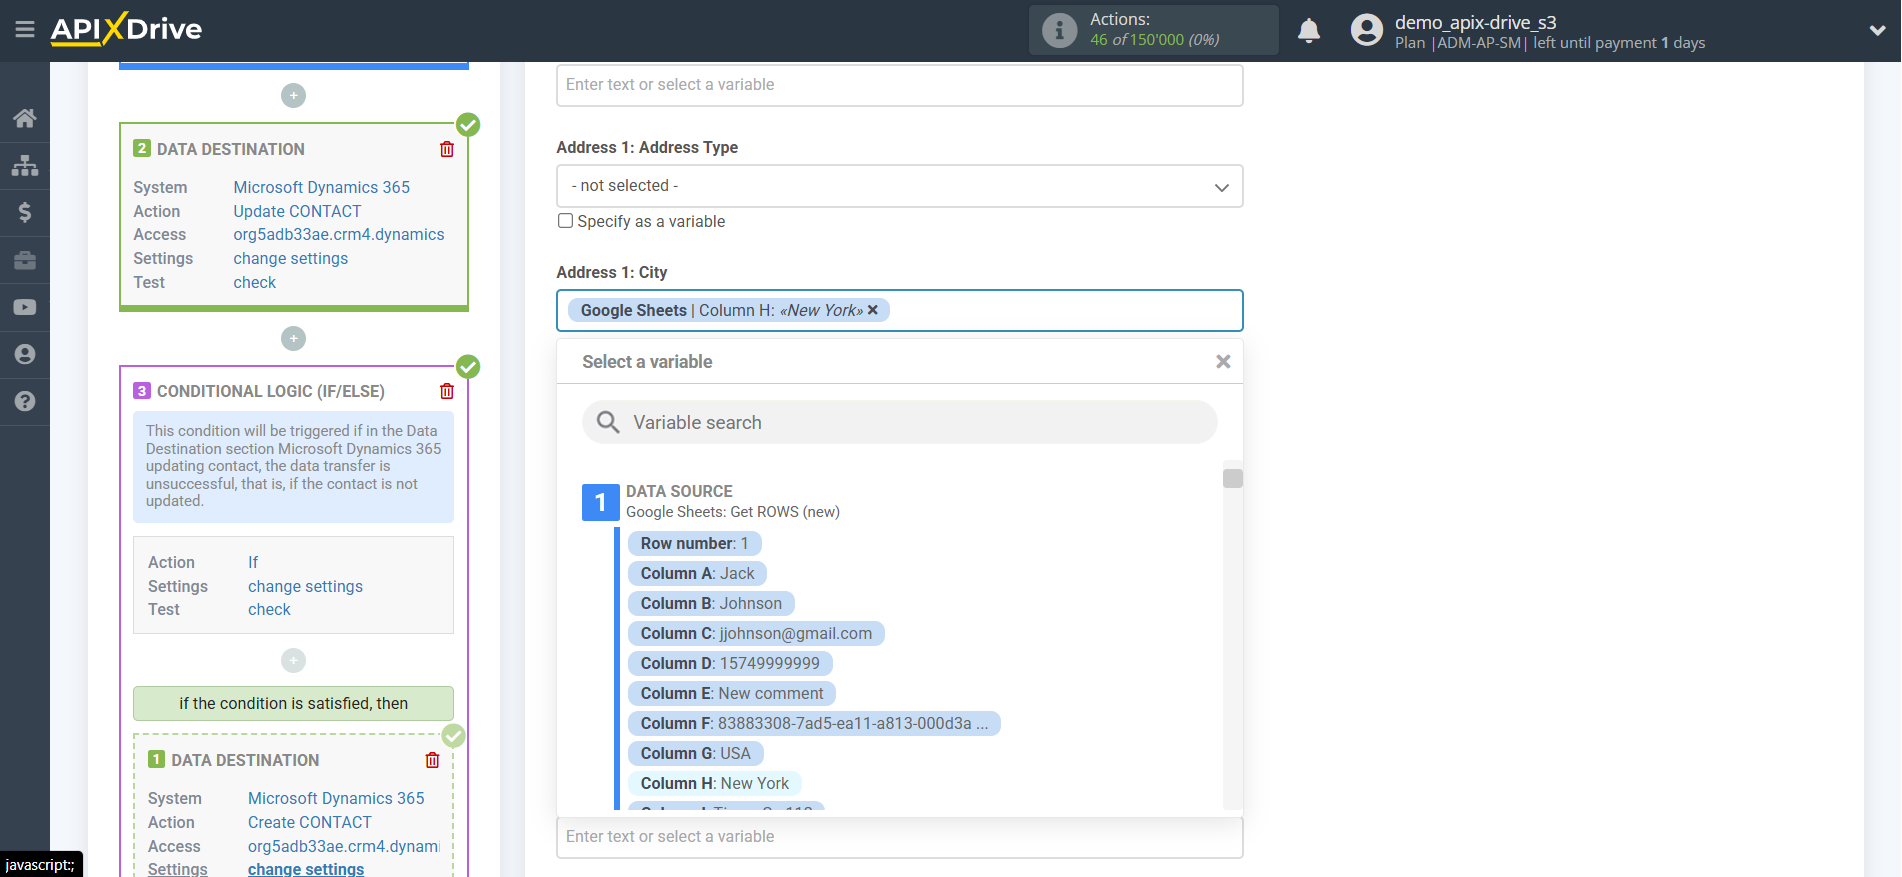Image resolution: width=1902 pixels, height=877 pixels.
Task: Click the Actions 46 of 150'000 counter
Action: 1154,30
